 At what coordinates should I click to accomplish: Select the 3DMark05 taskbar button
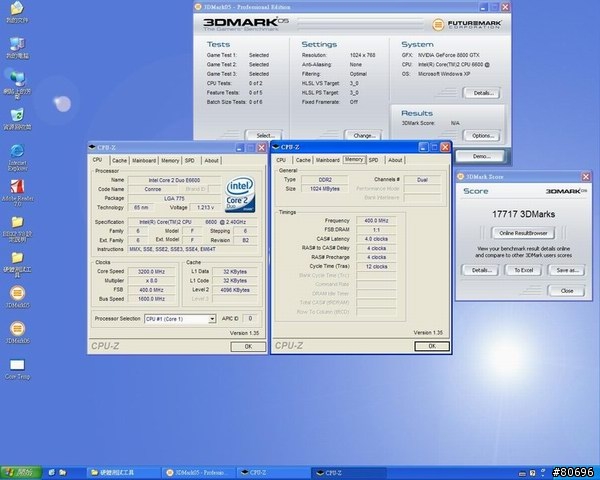pos(199,473)
